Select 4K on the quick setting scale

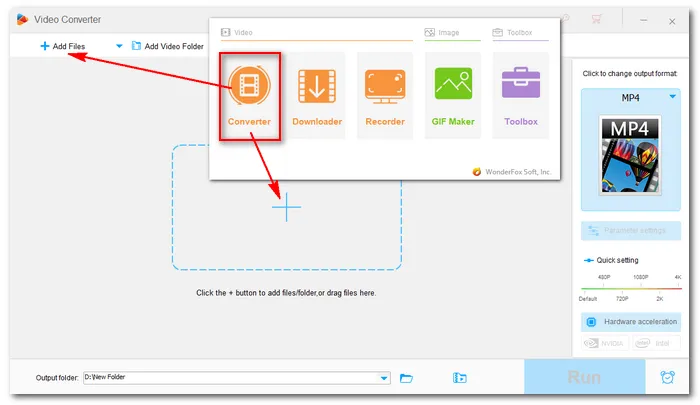point(678,277)
